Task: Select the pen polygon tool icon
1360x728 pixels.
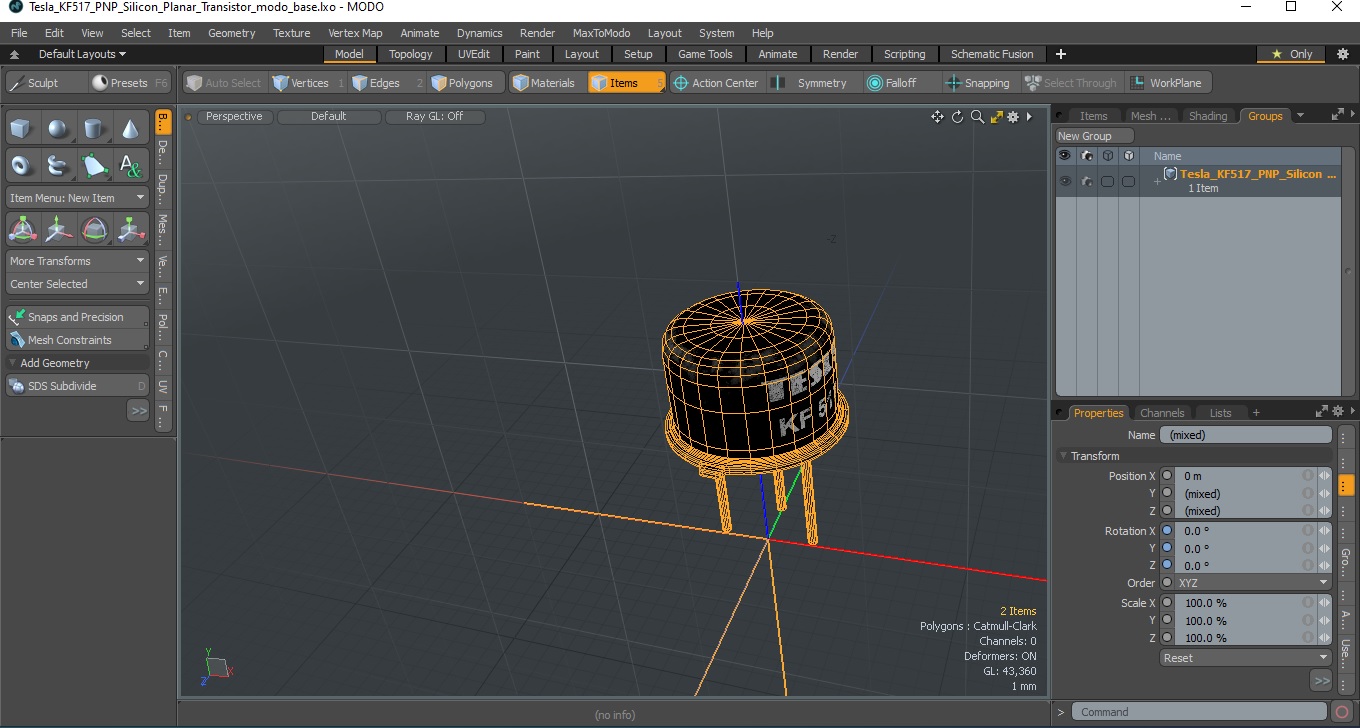Action: click(x=94, y=165)
